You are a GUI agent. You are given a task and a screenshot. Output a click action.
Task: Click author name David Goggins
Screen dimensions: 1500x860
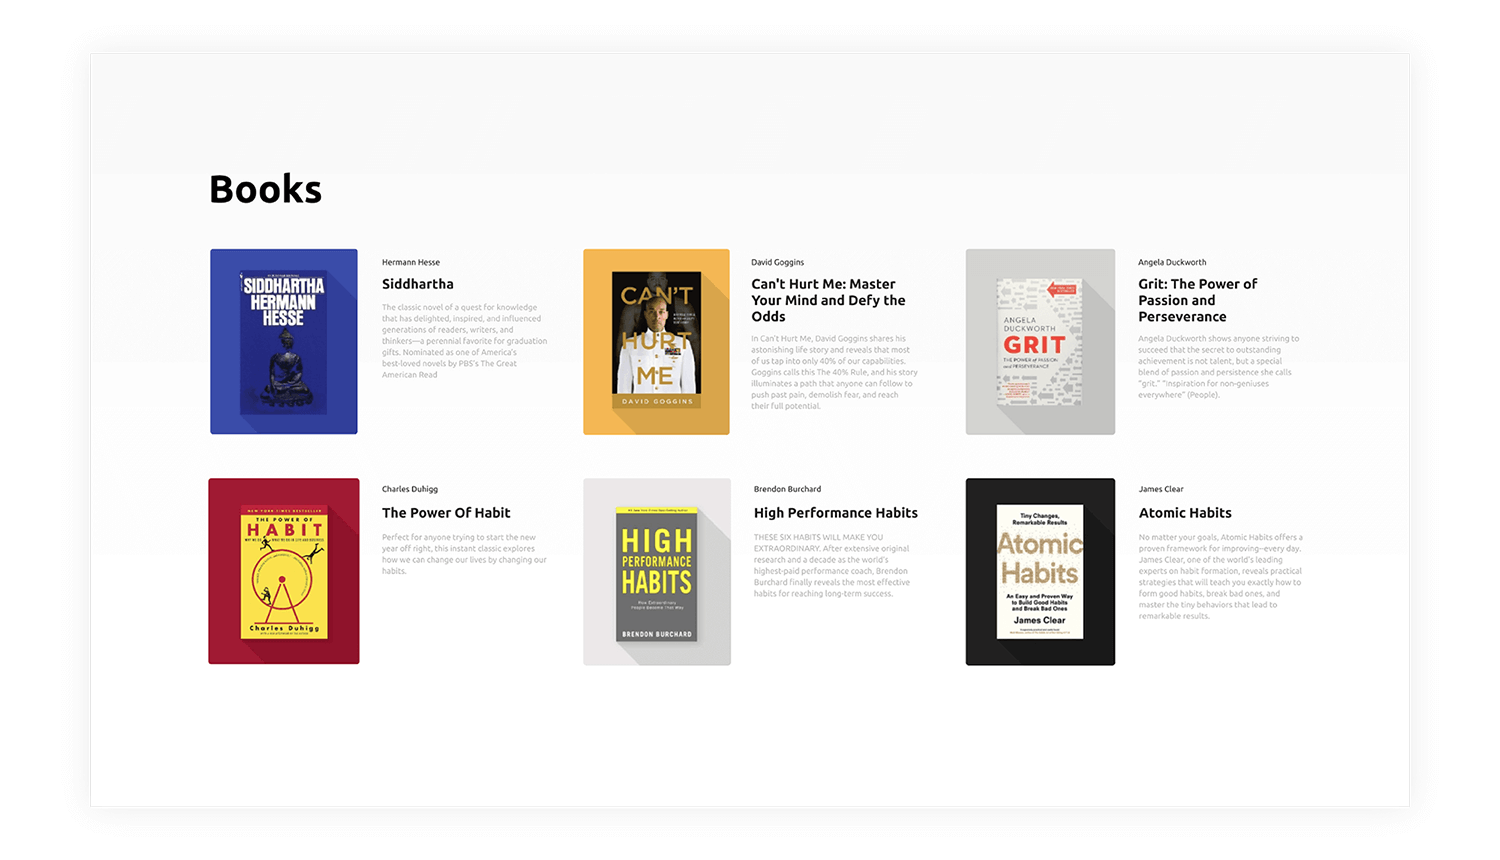coord(778,262)
